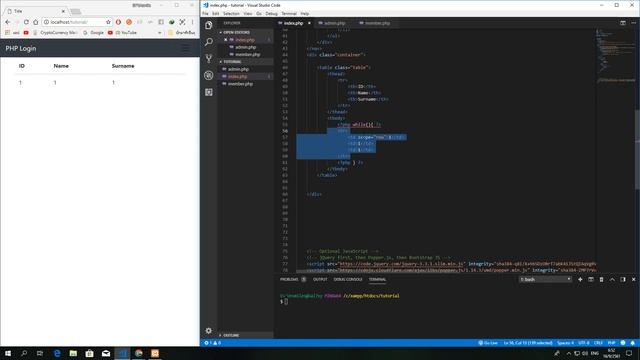Screen dimensions: 640x360
Task: Click the errors and warnings status bar indicator
Action: tap(212, 343)
